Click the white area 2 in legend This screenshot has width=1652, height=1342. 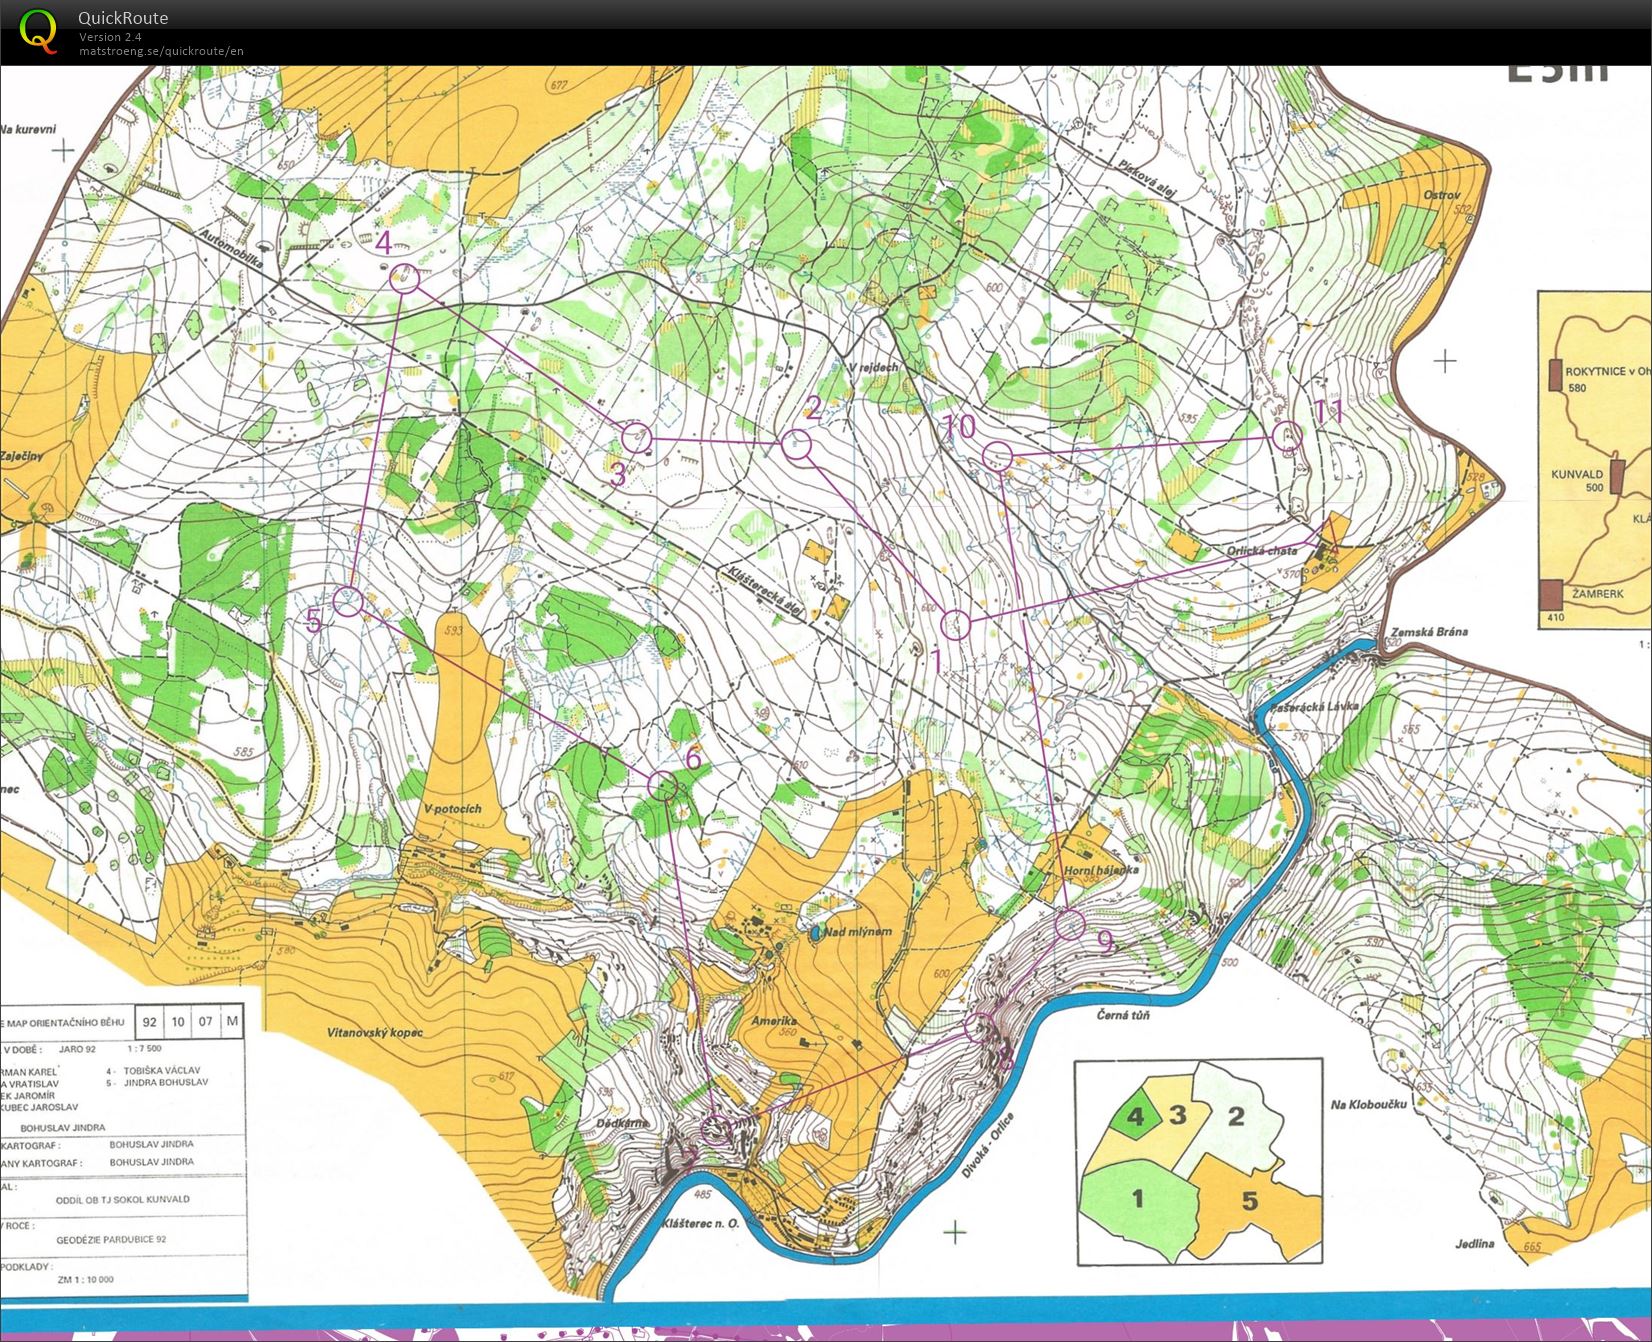point(1237,1115)
